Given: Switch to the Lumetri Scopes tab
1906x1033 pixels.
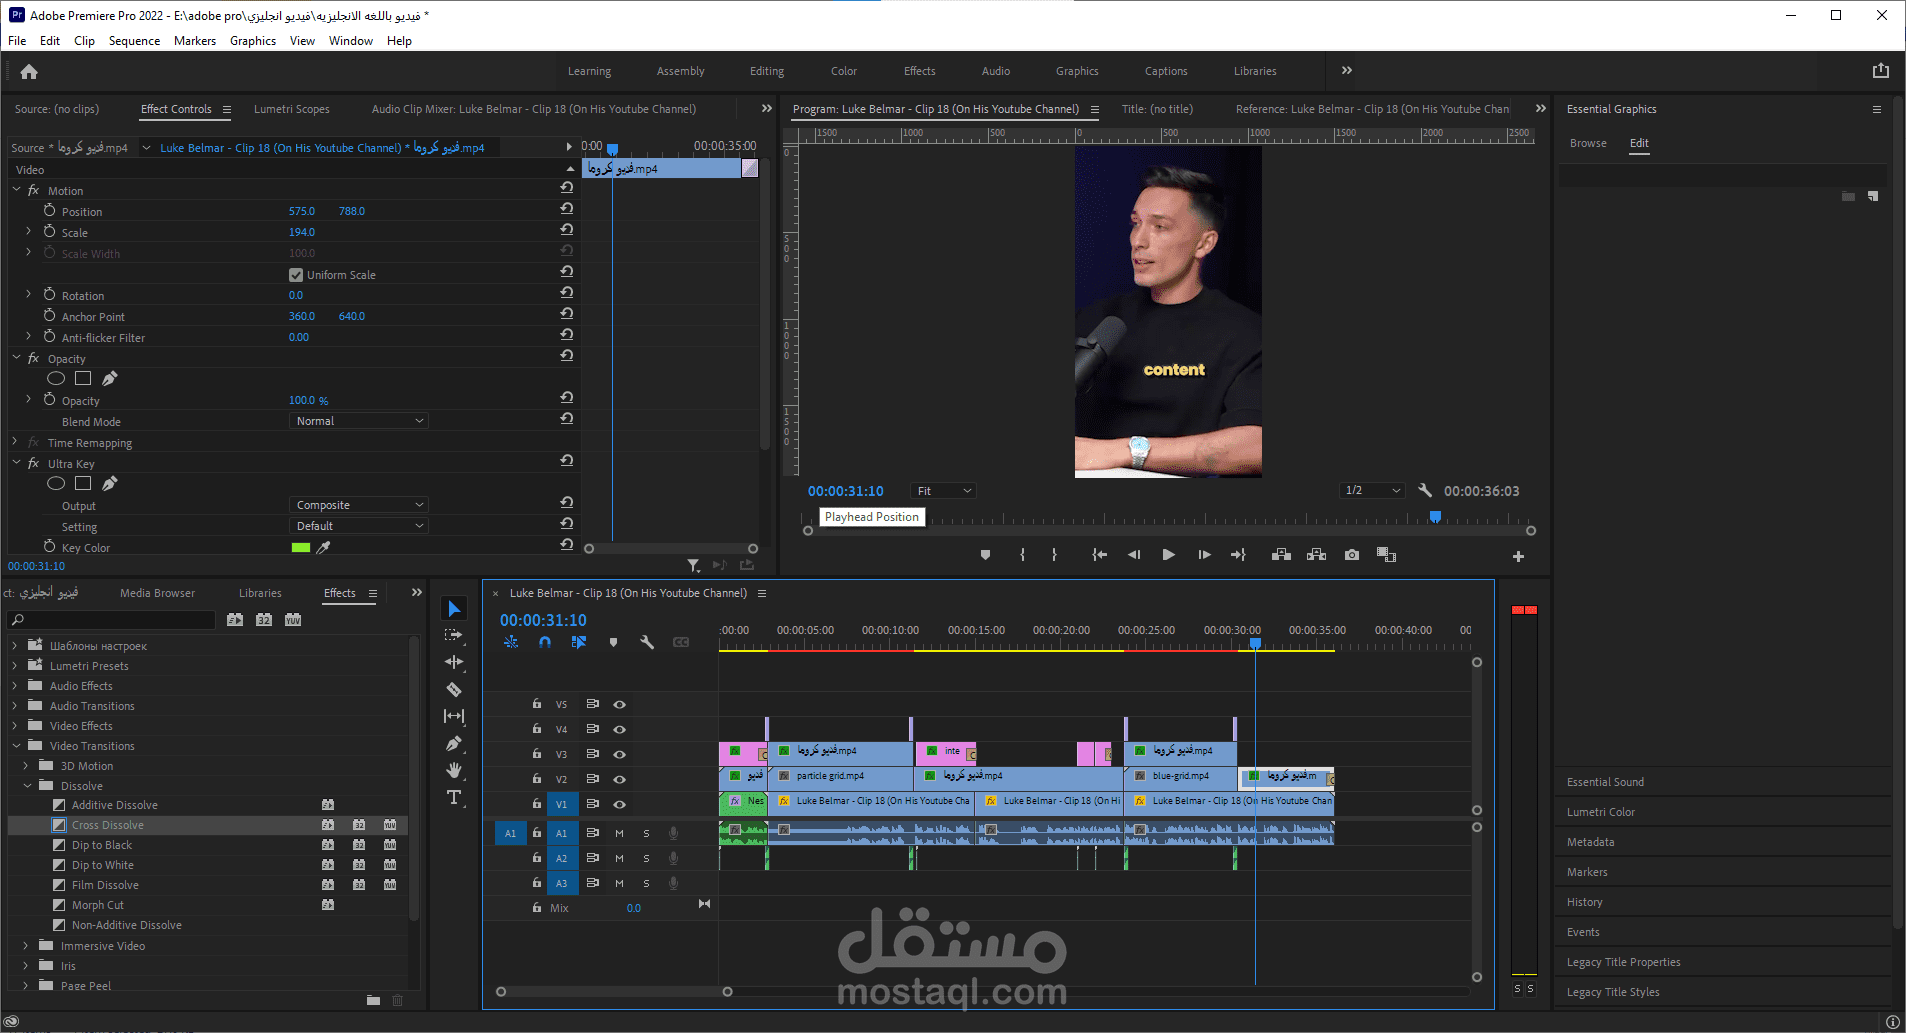Looking at the screenshot, I should [291, 109].
